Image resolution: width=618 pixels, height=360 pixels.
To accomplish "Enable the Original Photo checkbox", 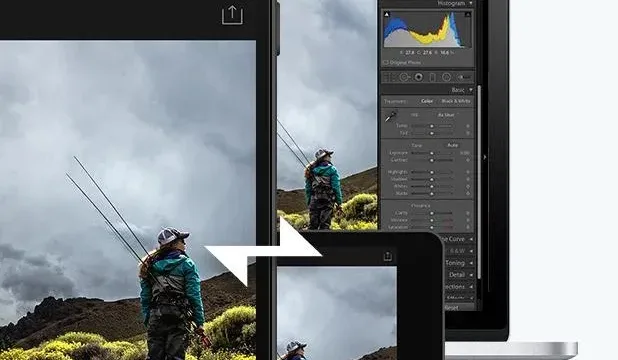I will [386, 62].
